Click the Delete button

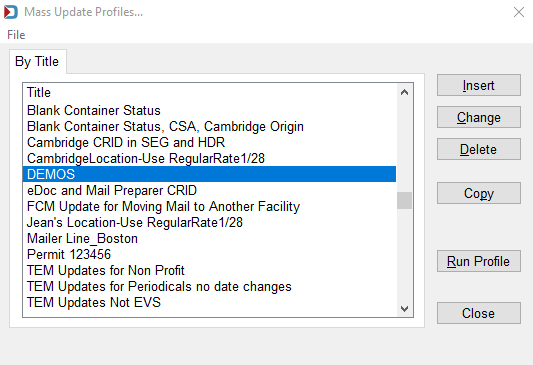pyautogui.click(x=479, y=149)
